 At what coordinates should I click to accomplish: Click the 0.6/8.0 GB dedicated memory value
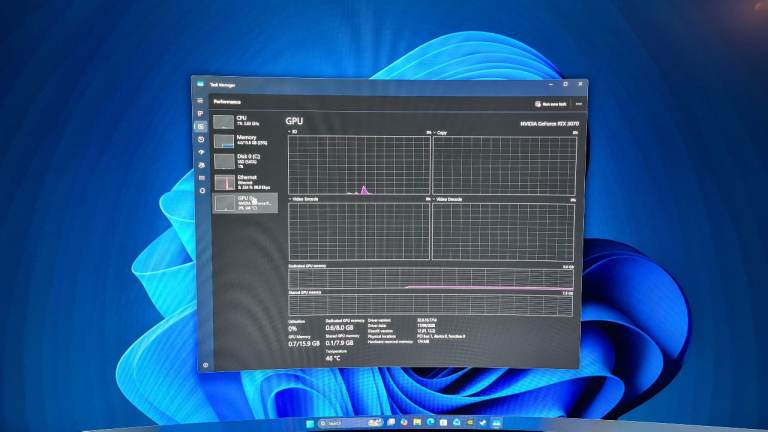pyautogui.click(x=339, y=328)
